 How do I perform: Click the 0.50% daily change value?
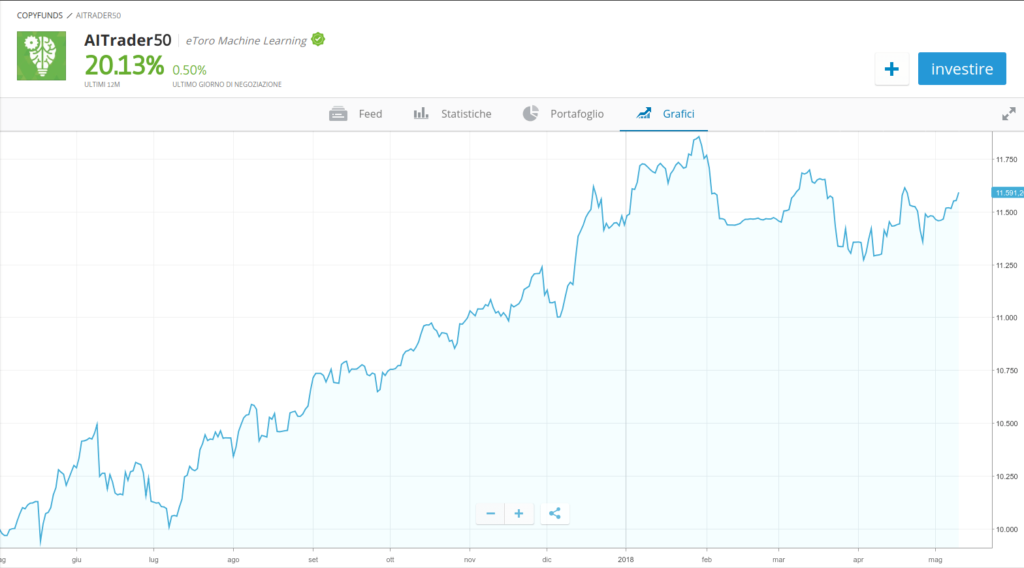(x=189, y=70)
